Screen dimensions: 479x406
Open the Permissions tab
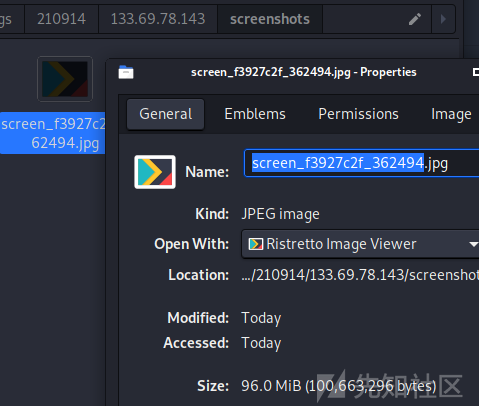coord(358,114)
